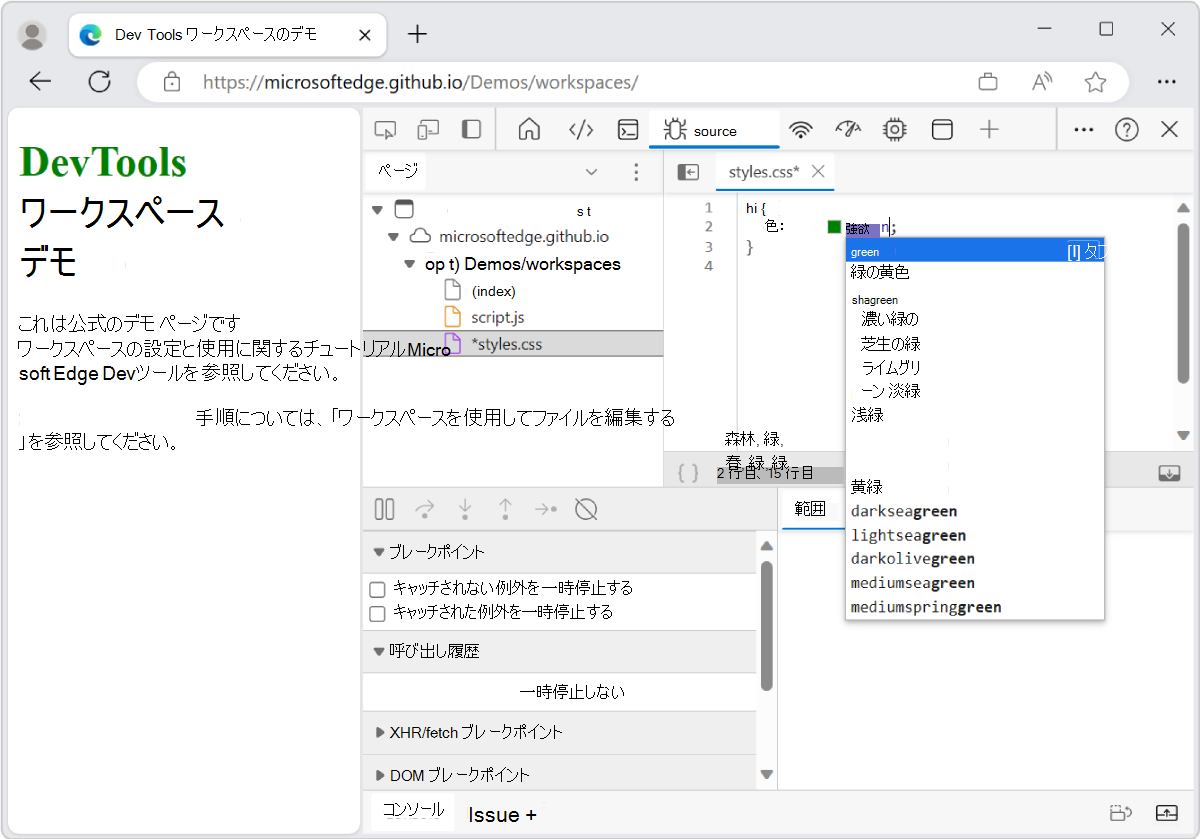Click the step over debugger icon
Viewport: 1200px width, 839px height.
[x=424, y=509]
